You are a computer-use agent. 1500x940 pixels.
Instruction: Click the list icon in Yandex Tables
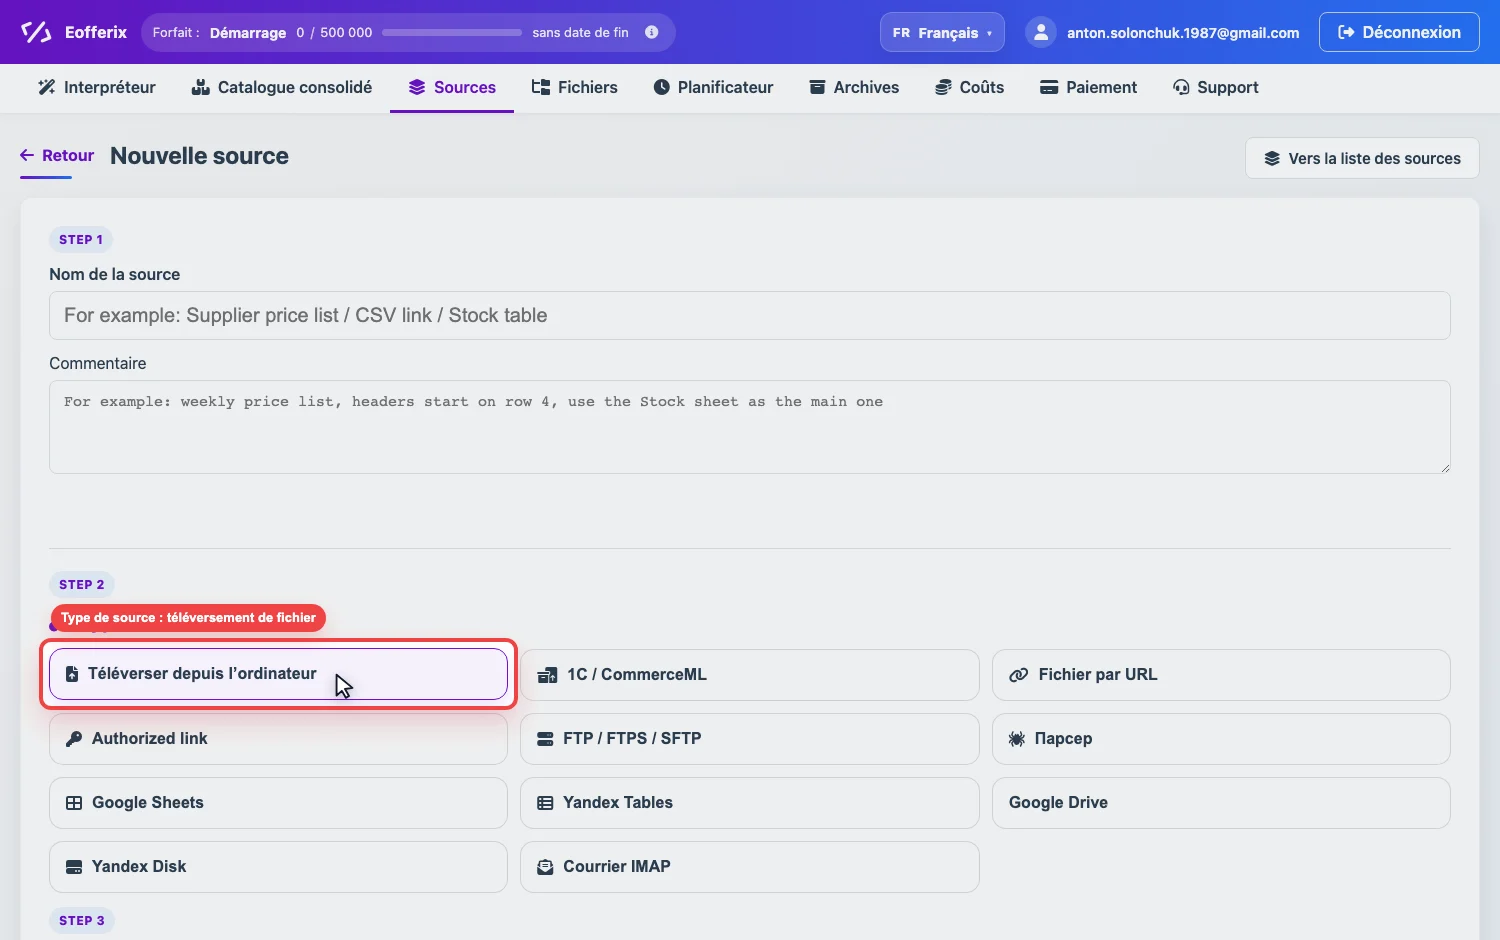[x=545, y=803]
